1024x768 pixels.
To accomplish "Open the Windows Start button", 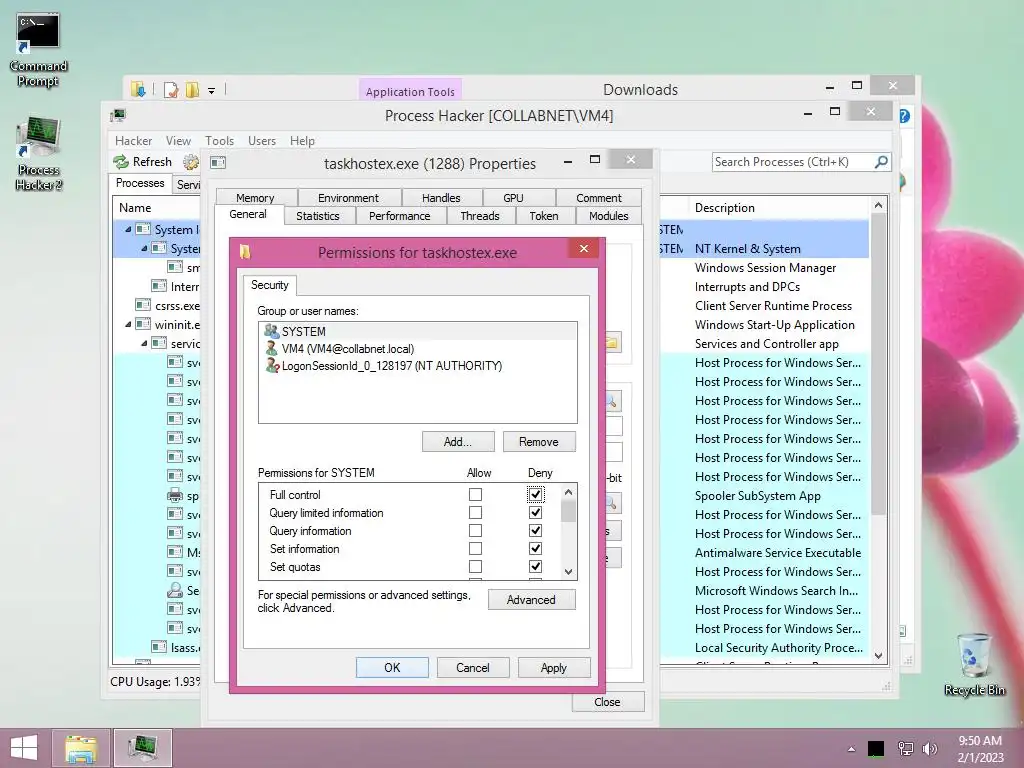I will (x=24, y=748).
